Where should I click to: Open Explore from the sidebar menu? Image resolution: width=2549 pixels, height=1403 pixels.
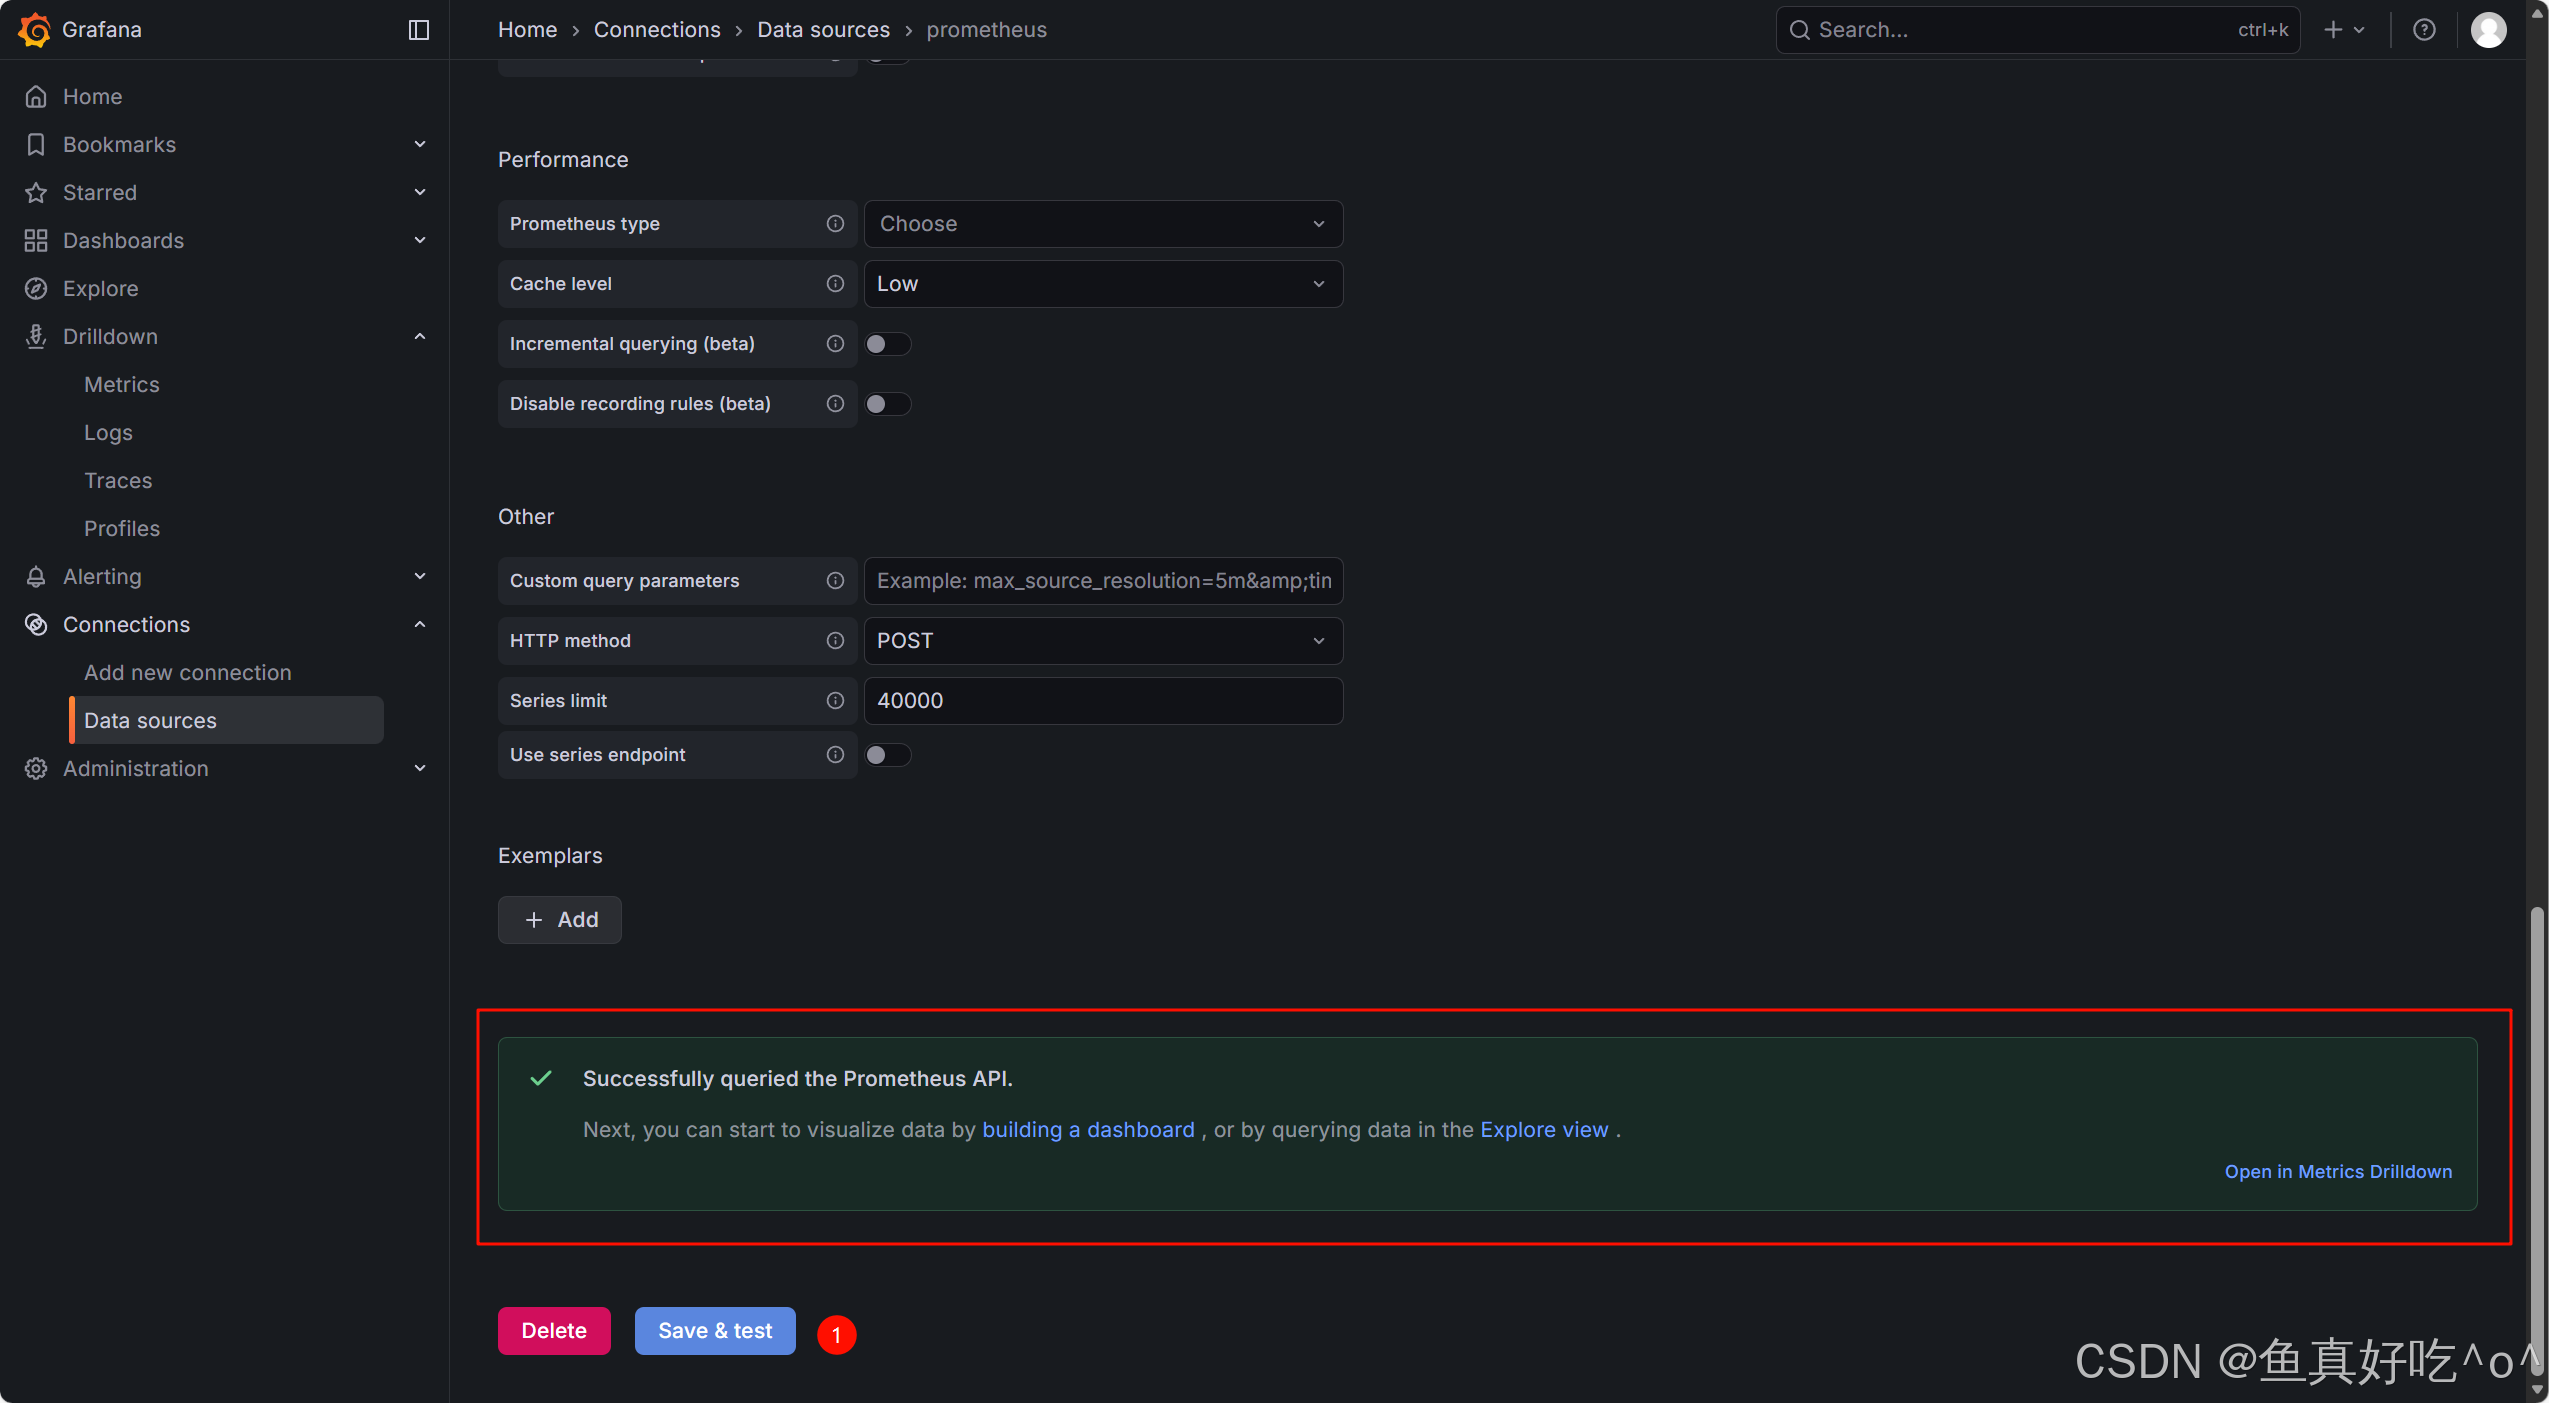tap(100, 289)
